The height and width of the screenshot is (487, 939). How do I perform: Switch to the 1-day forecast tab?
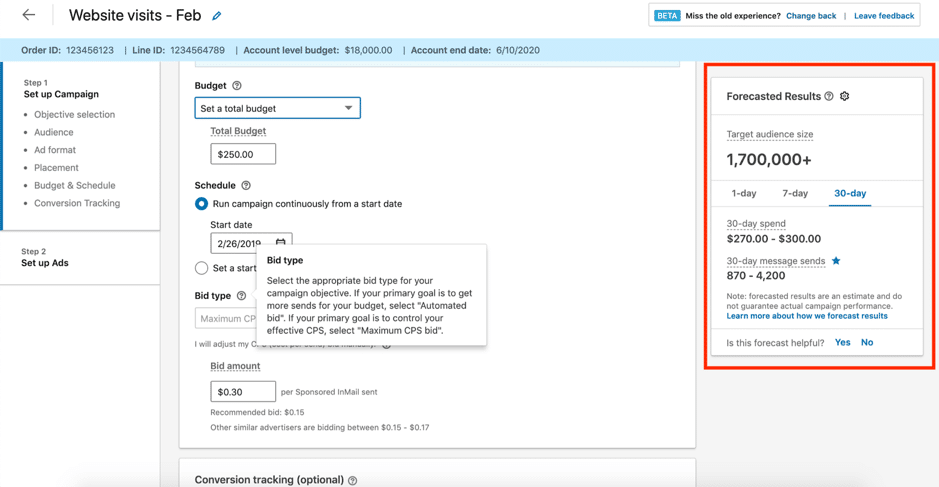(x=743, y=193)
